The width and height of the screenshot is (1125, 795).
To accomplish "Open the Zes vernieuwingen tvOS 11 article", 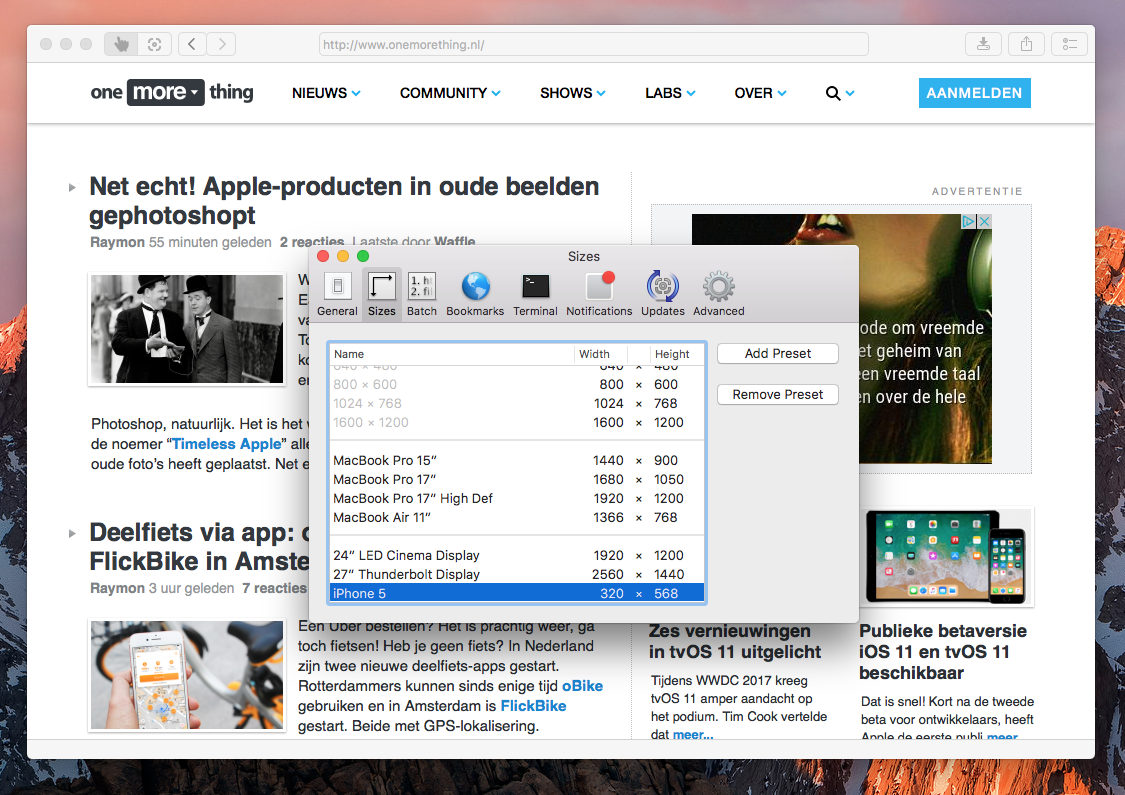I will (x=735, y=641).
